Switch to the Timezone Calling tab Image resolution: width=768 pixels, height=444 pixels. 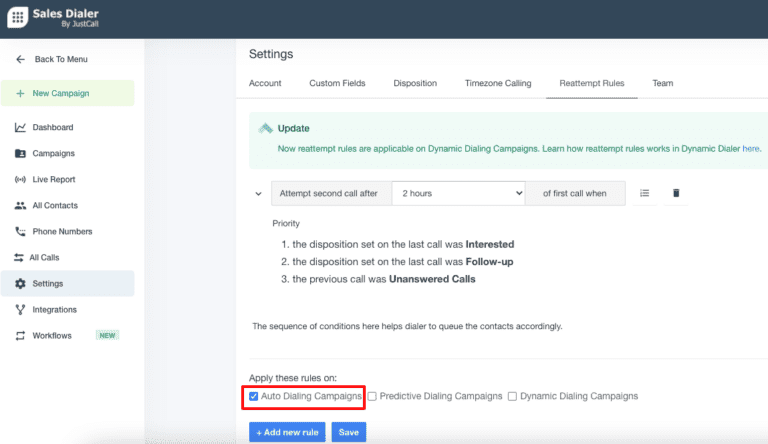(498, 83)
